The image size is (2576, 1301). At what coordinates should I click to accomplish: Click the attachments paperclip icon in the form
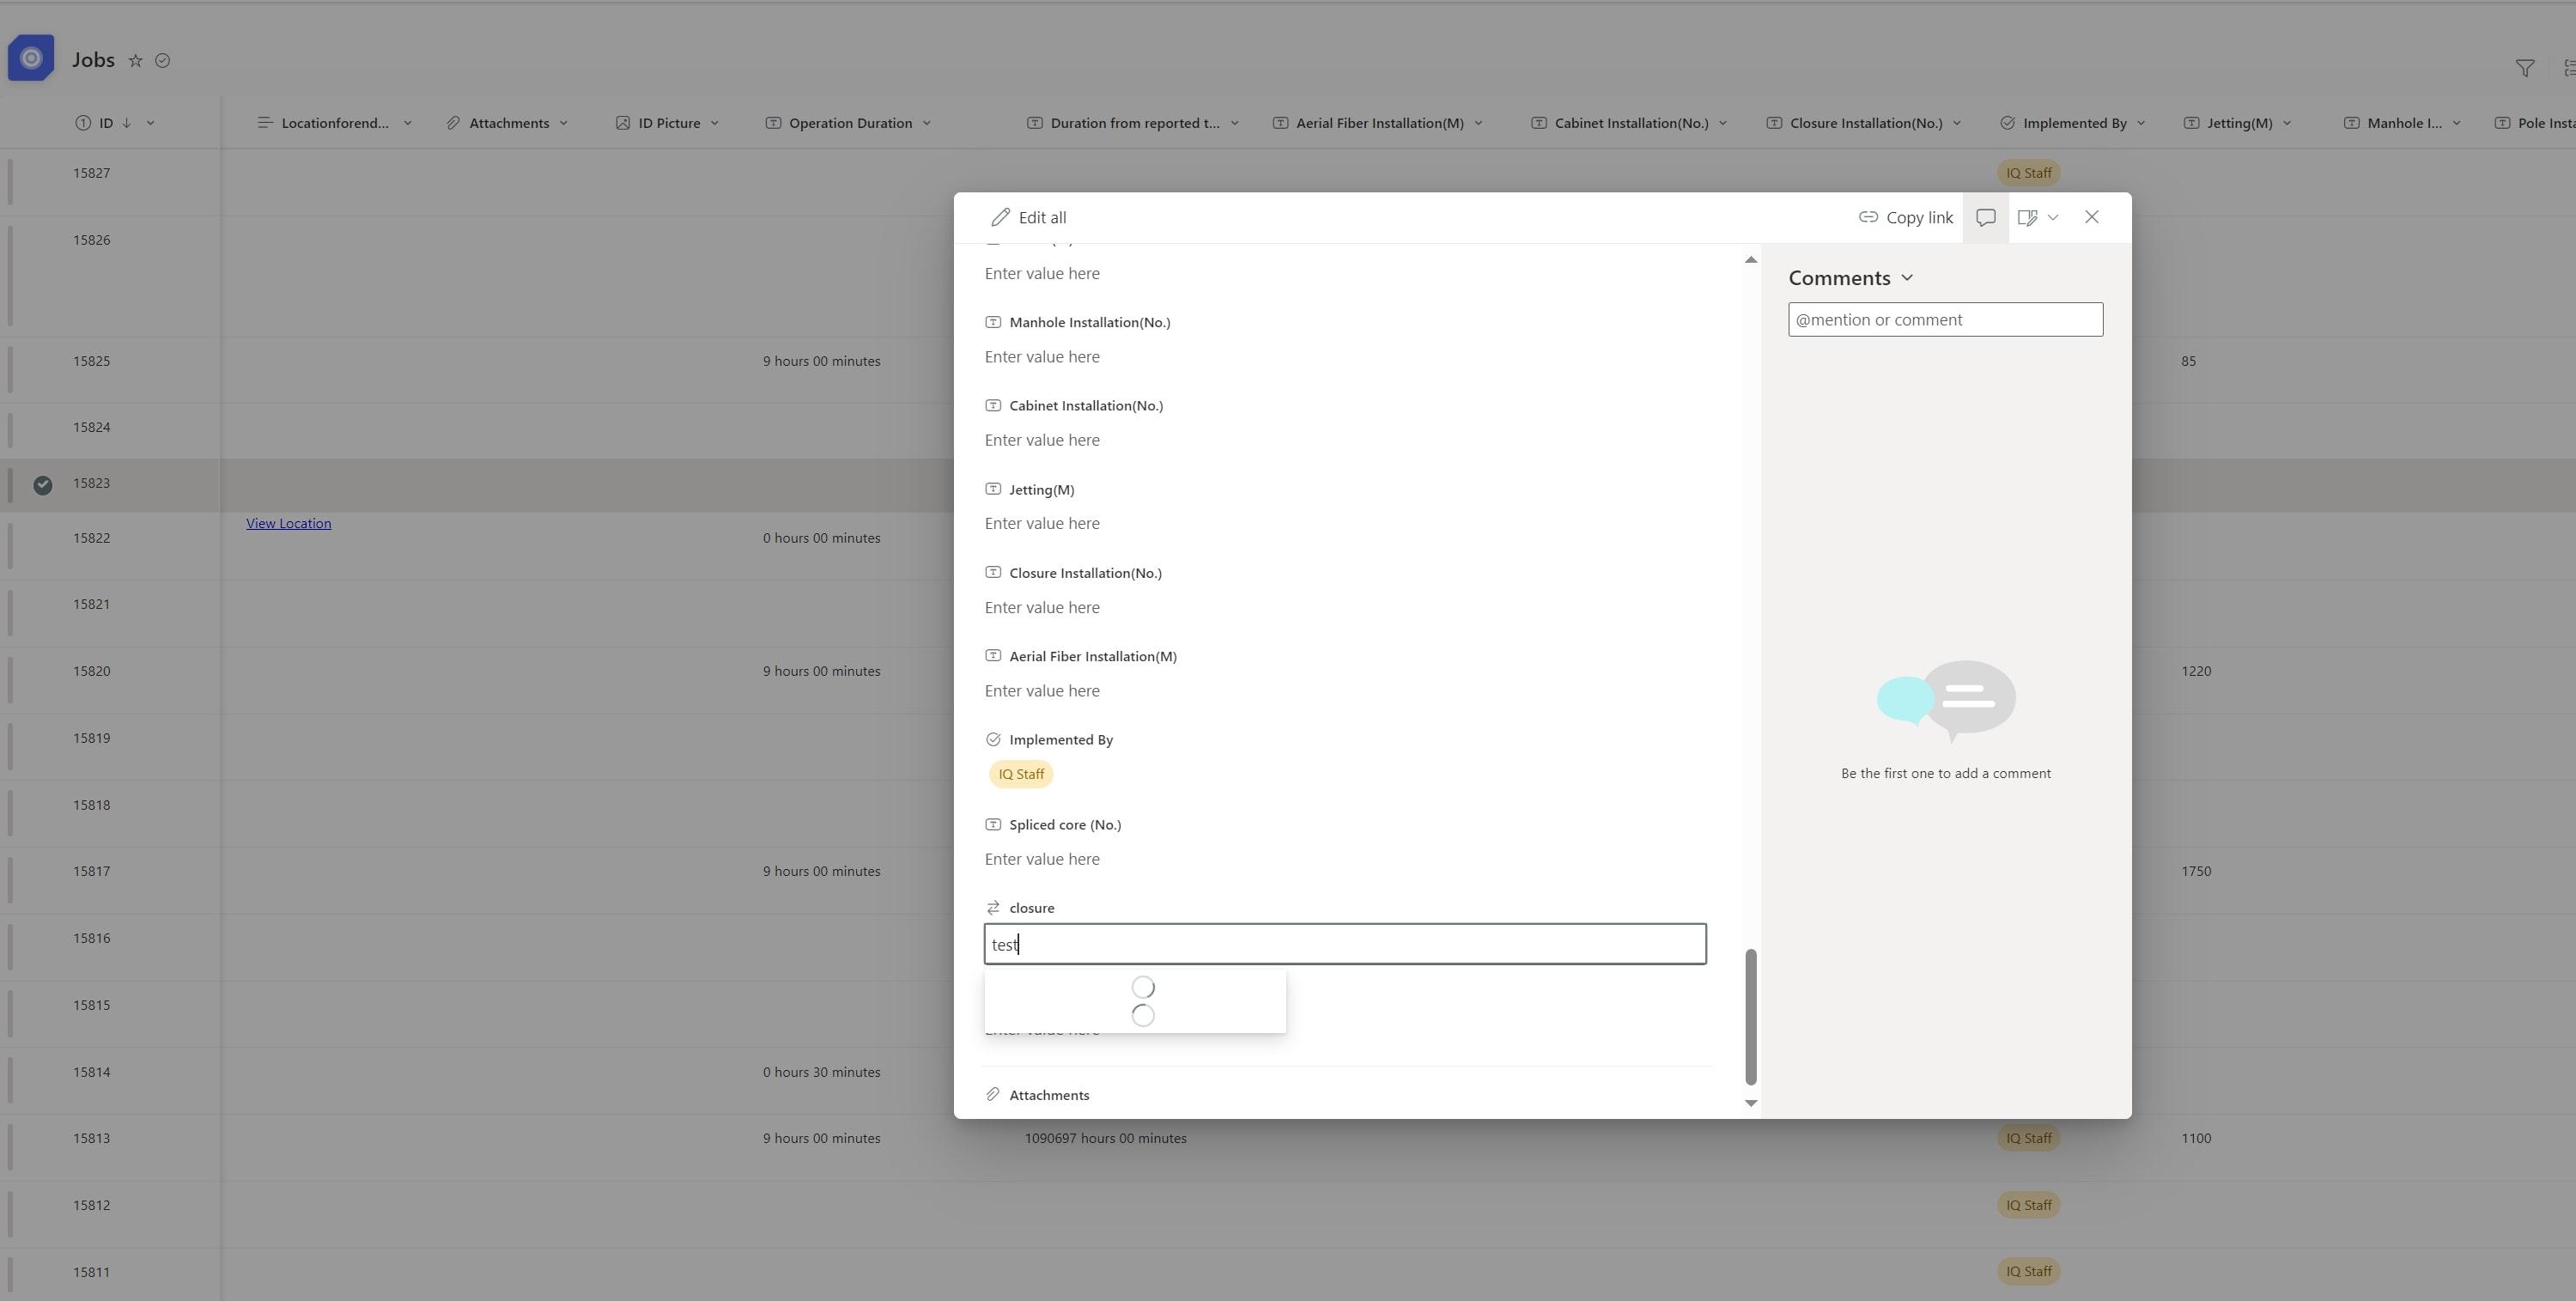pyautogui.click(x=993, y=1095)
